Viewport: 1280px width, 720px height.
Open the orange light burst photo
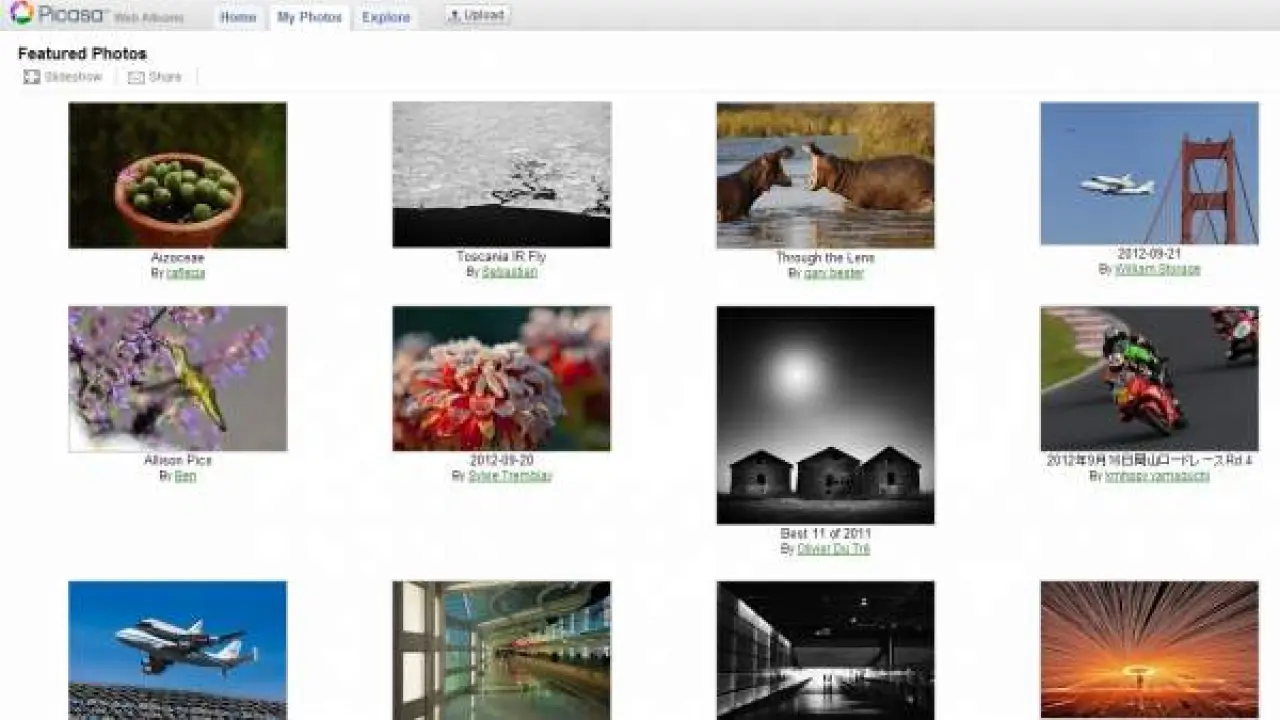tap(1149, 649)
